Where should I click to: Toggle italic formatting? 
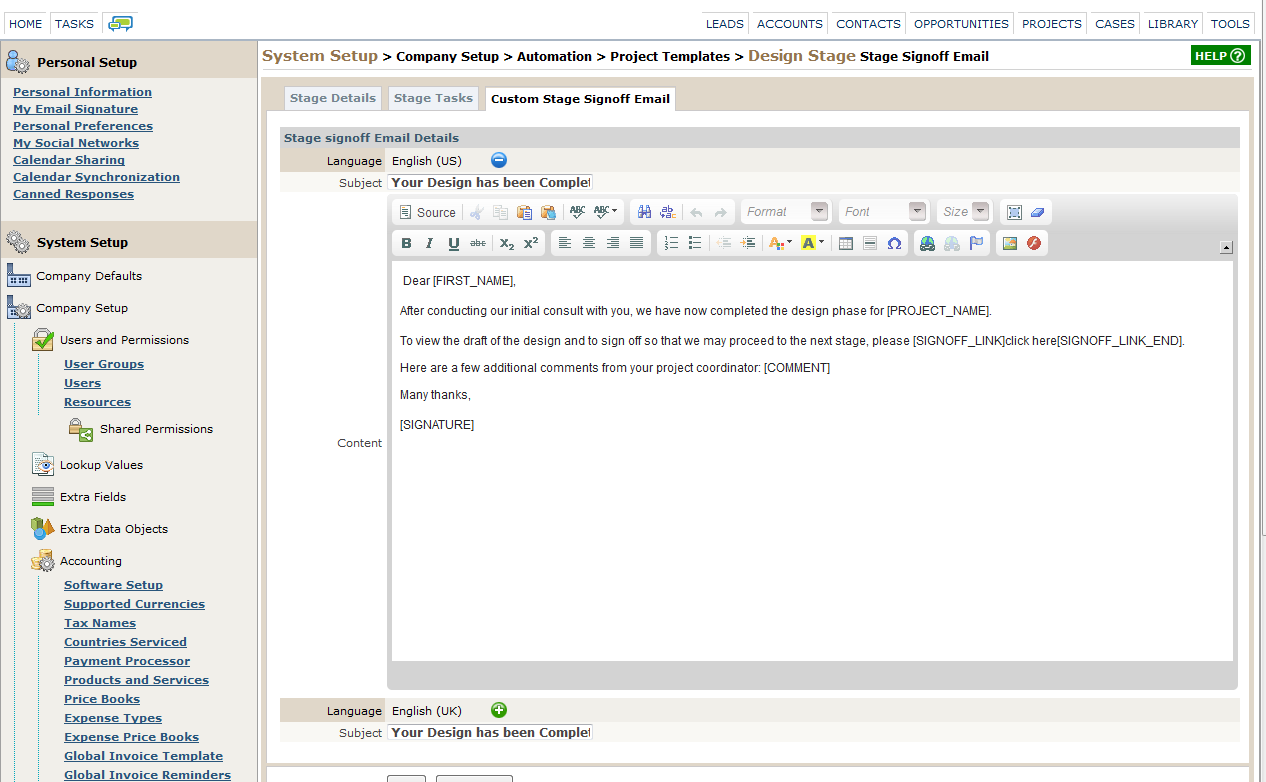pyautogui.click(x=430, y=243)
